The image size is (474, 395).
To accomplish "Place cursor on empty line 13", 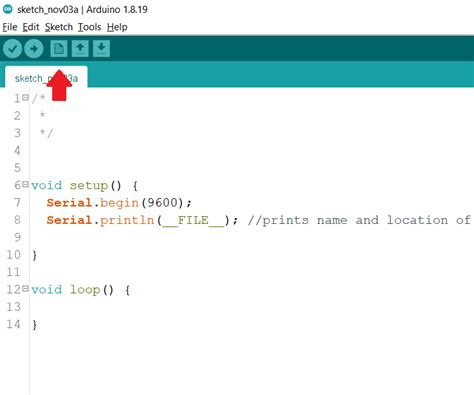I will click(x=252, y=307).
